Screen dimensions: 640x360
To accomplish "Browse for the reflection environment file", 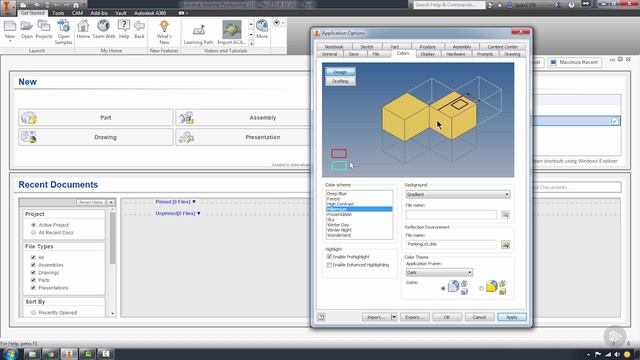I will (x=505, y=244).
